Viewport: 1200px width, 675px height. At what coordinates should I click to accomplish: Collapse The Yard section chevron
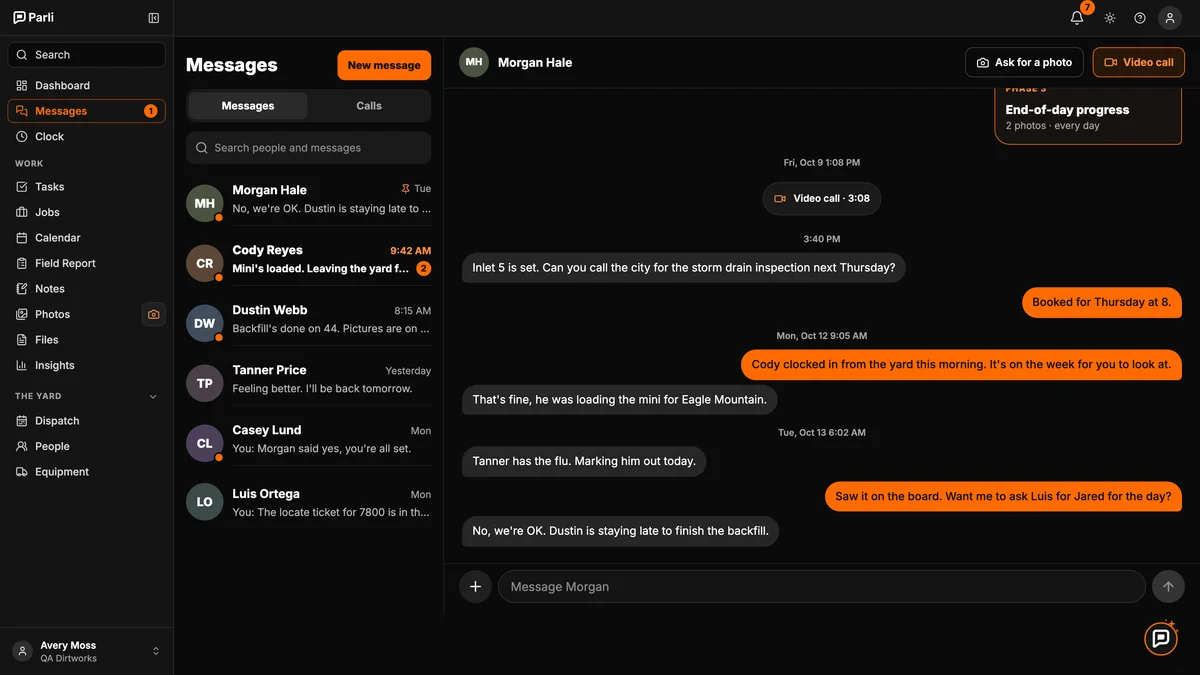pyautogui.click(x=153, y=396)
